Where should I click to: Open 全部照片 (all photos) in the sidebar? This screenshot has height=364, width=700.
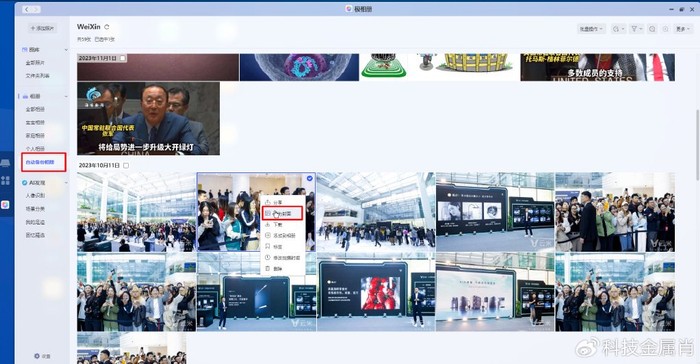point(35,63)
